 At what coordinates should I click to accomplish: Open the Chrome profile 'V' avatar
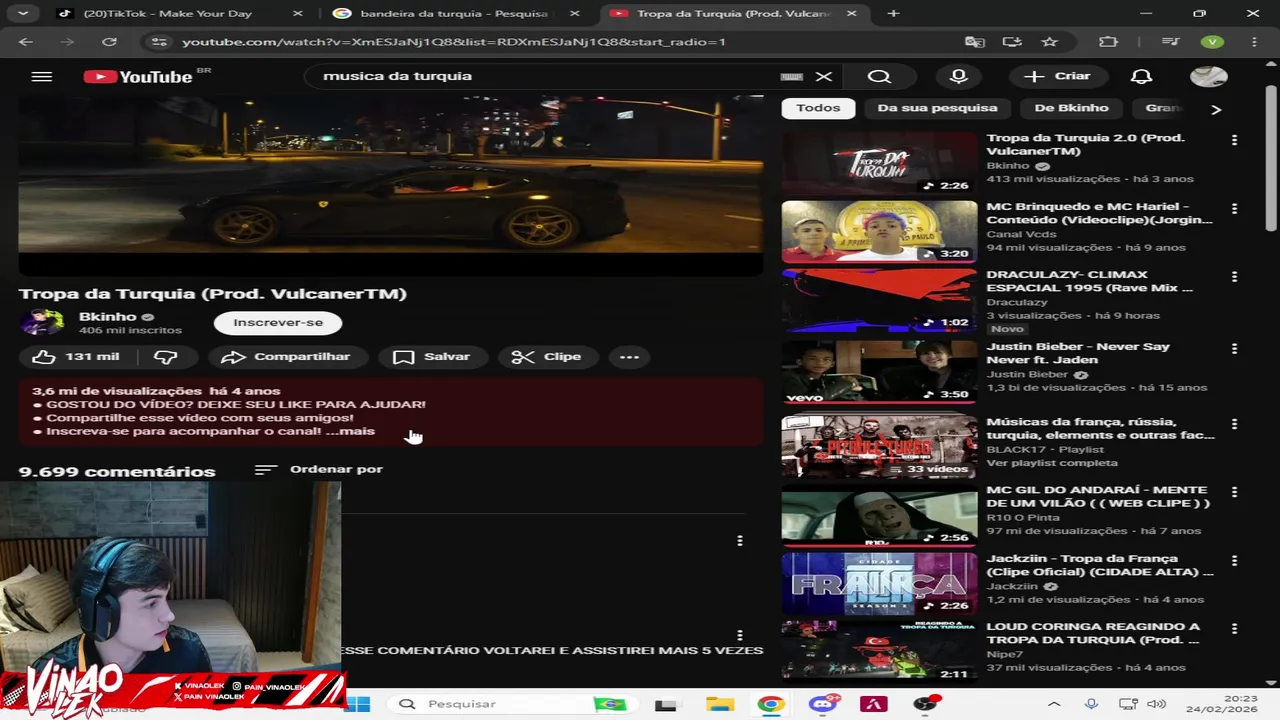point(1212,42)
